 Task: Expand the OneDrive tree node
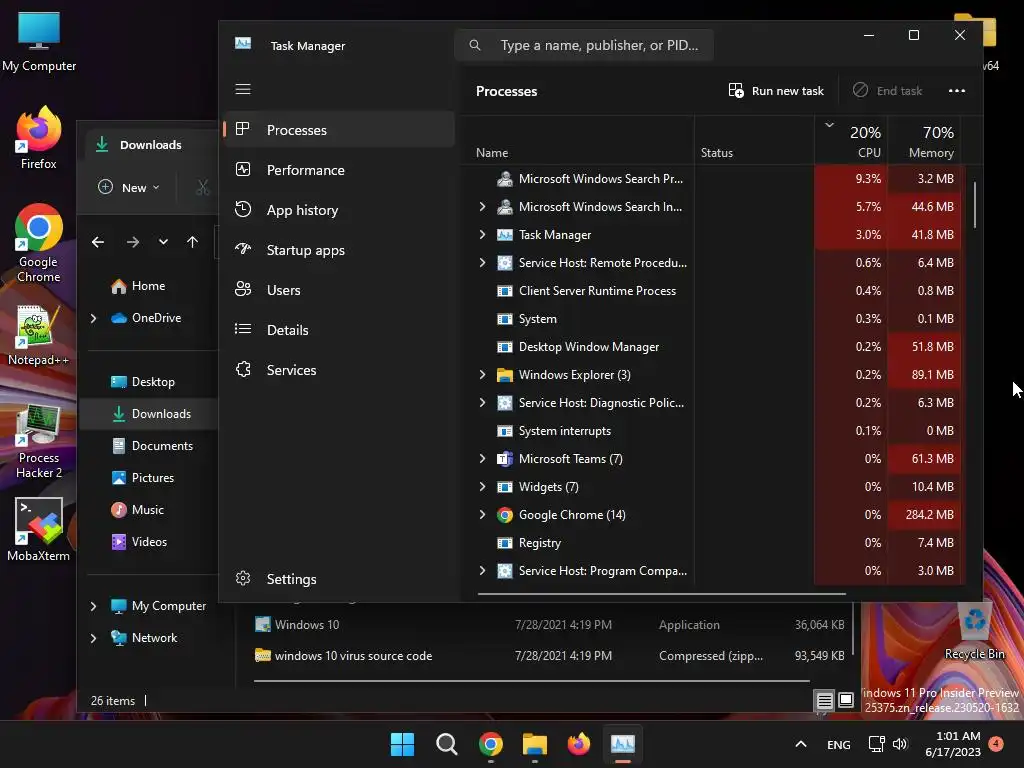93,318
